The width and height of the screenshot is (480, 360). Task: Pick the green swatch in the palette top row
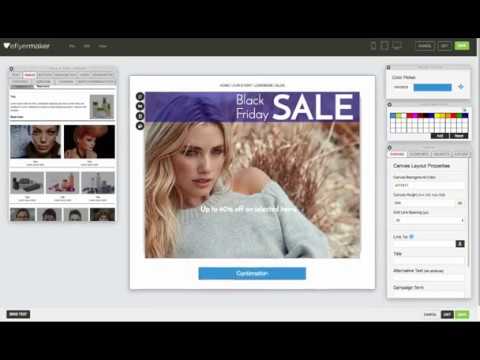[x=459, y=115]
